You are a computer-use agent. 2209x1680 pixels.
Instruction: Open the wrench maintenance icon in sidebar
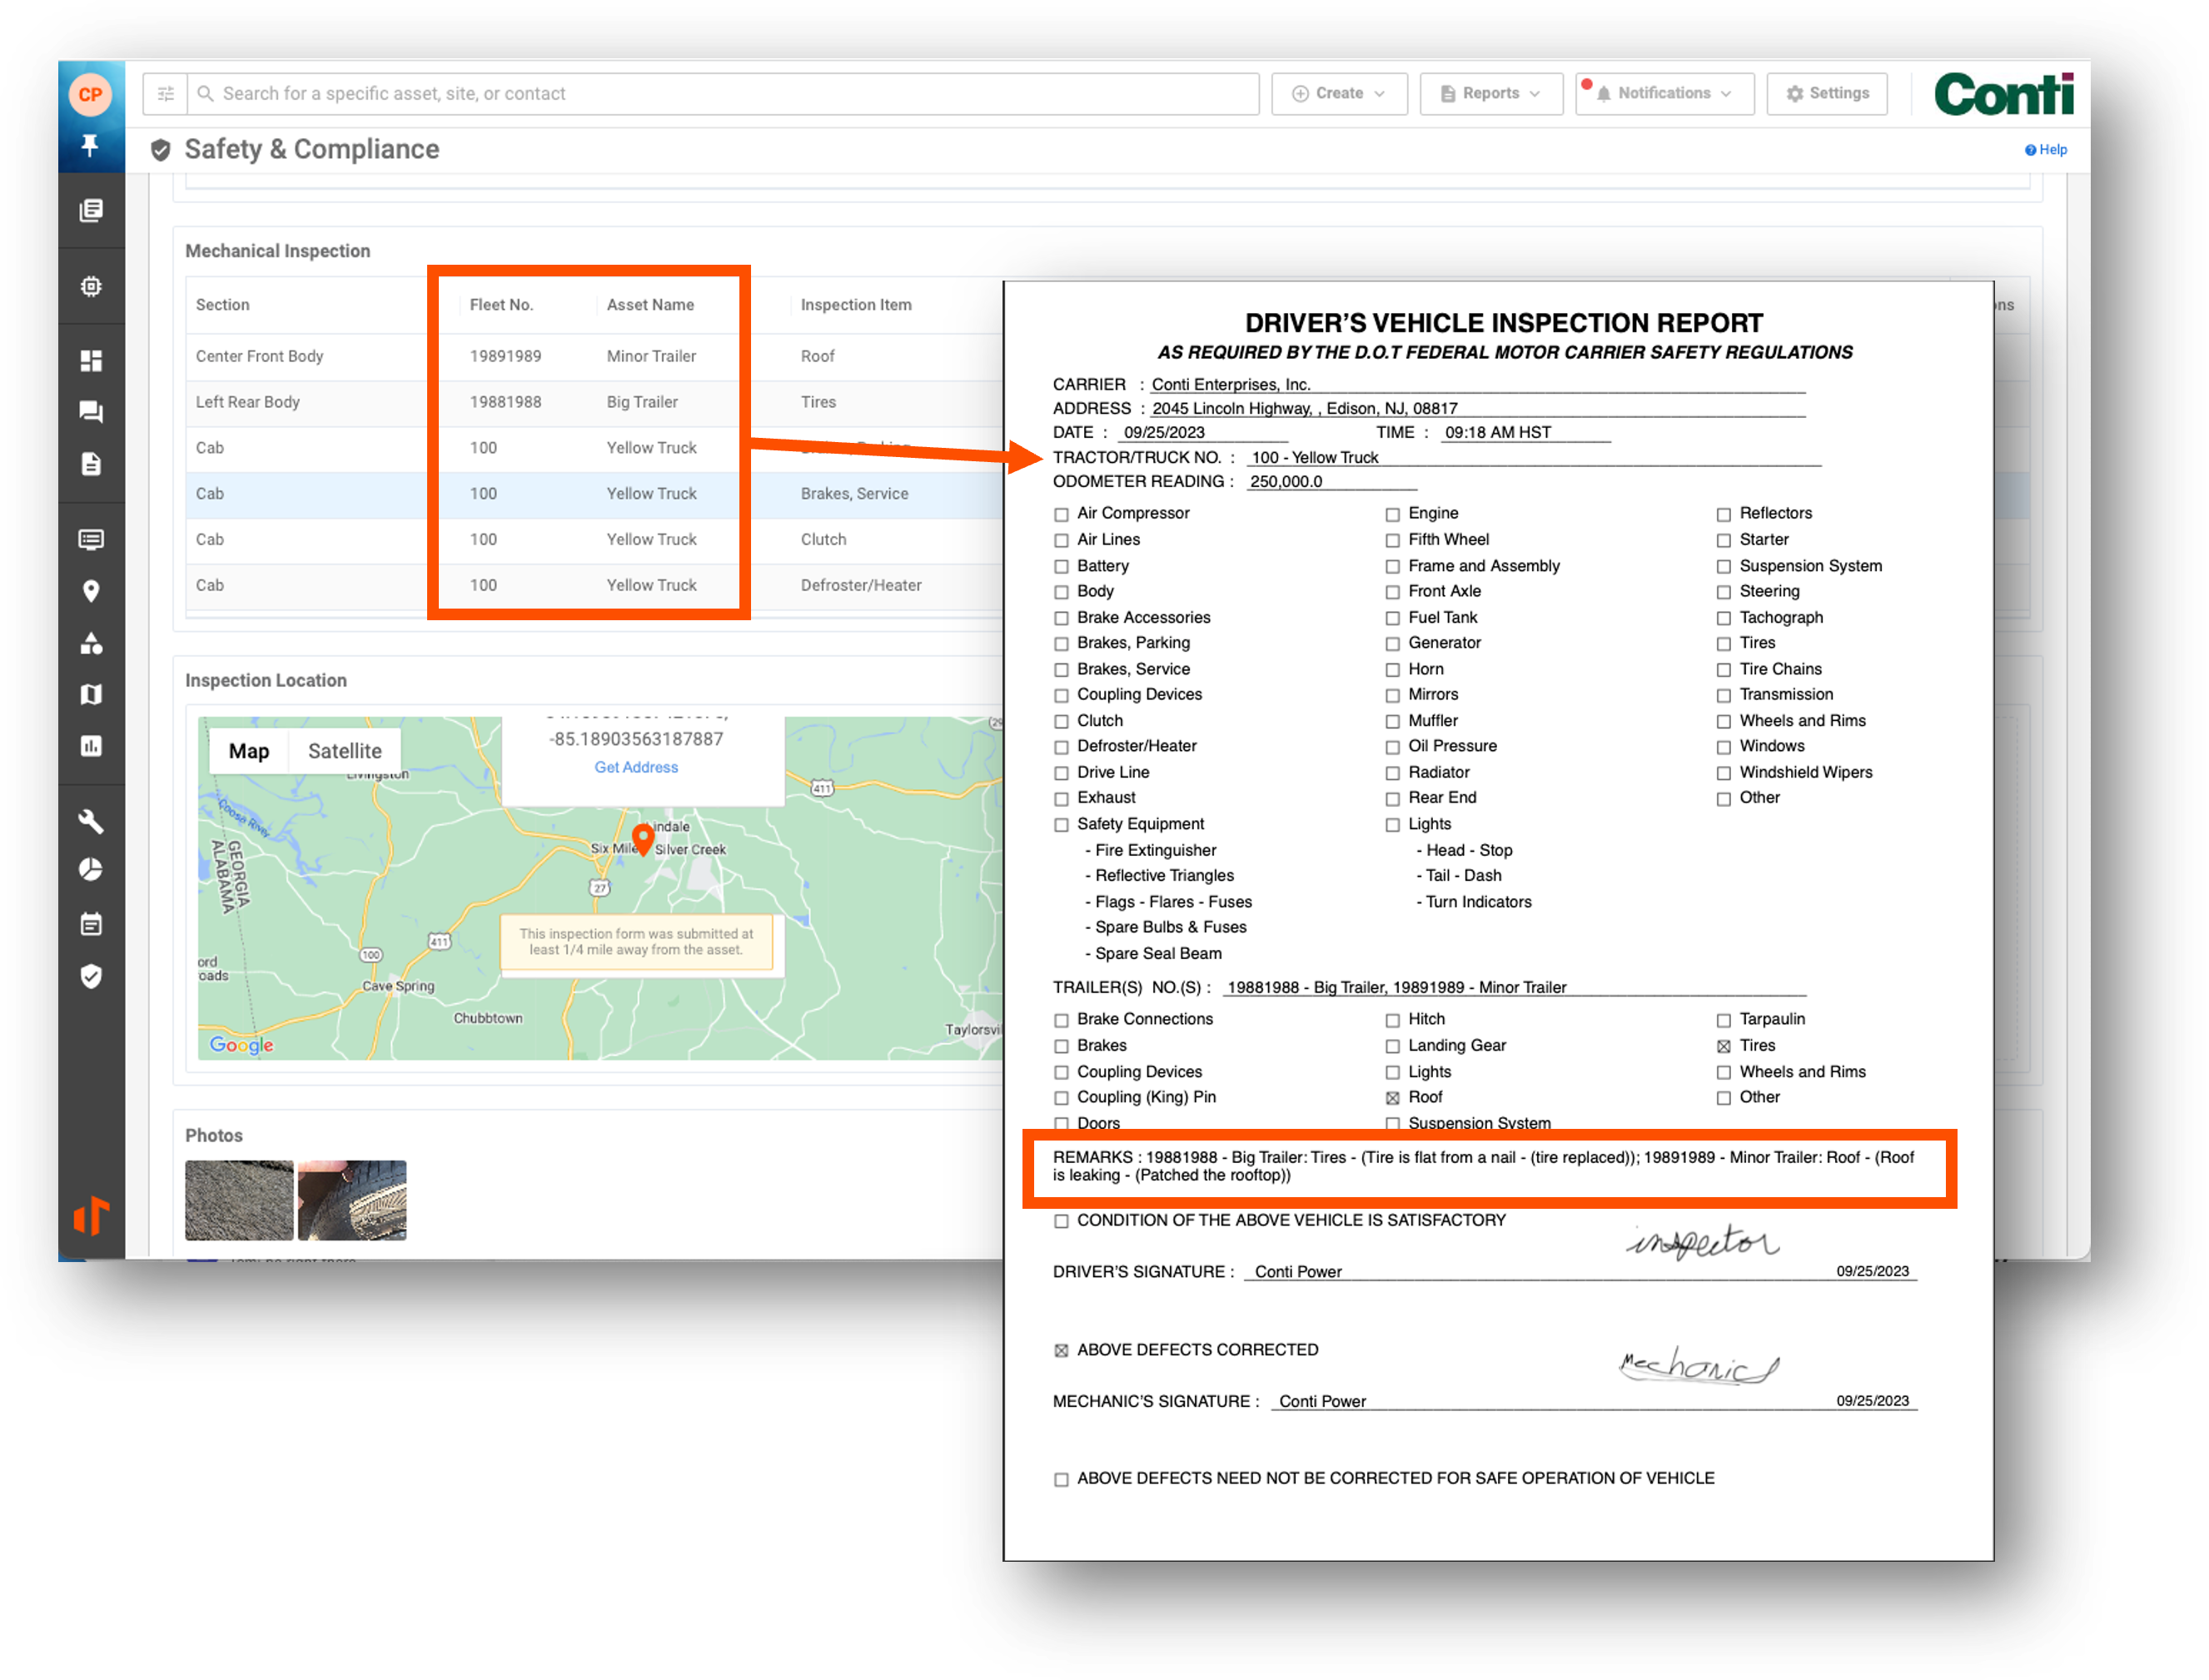[91, 821]
